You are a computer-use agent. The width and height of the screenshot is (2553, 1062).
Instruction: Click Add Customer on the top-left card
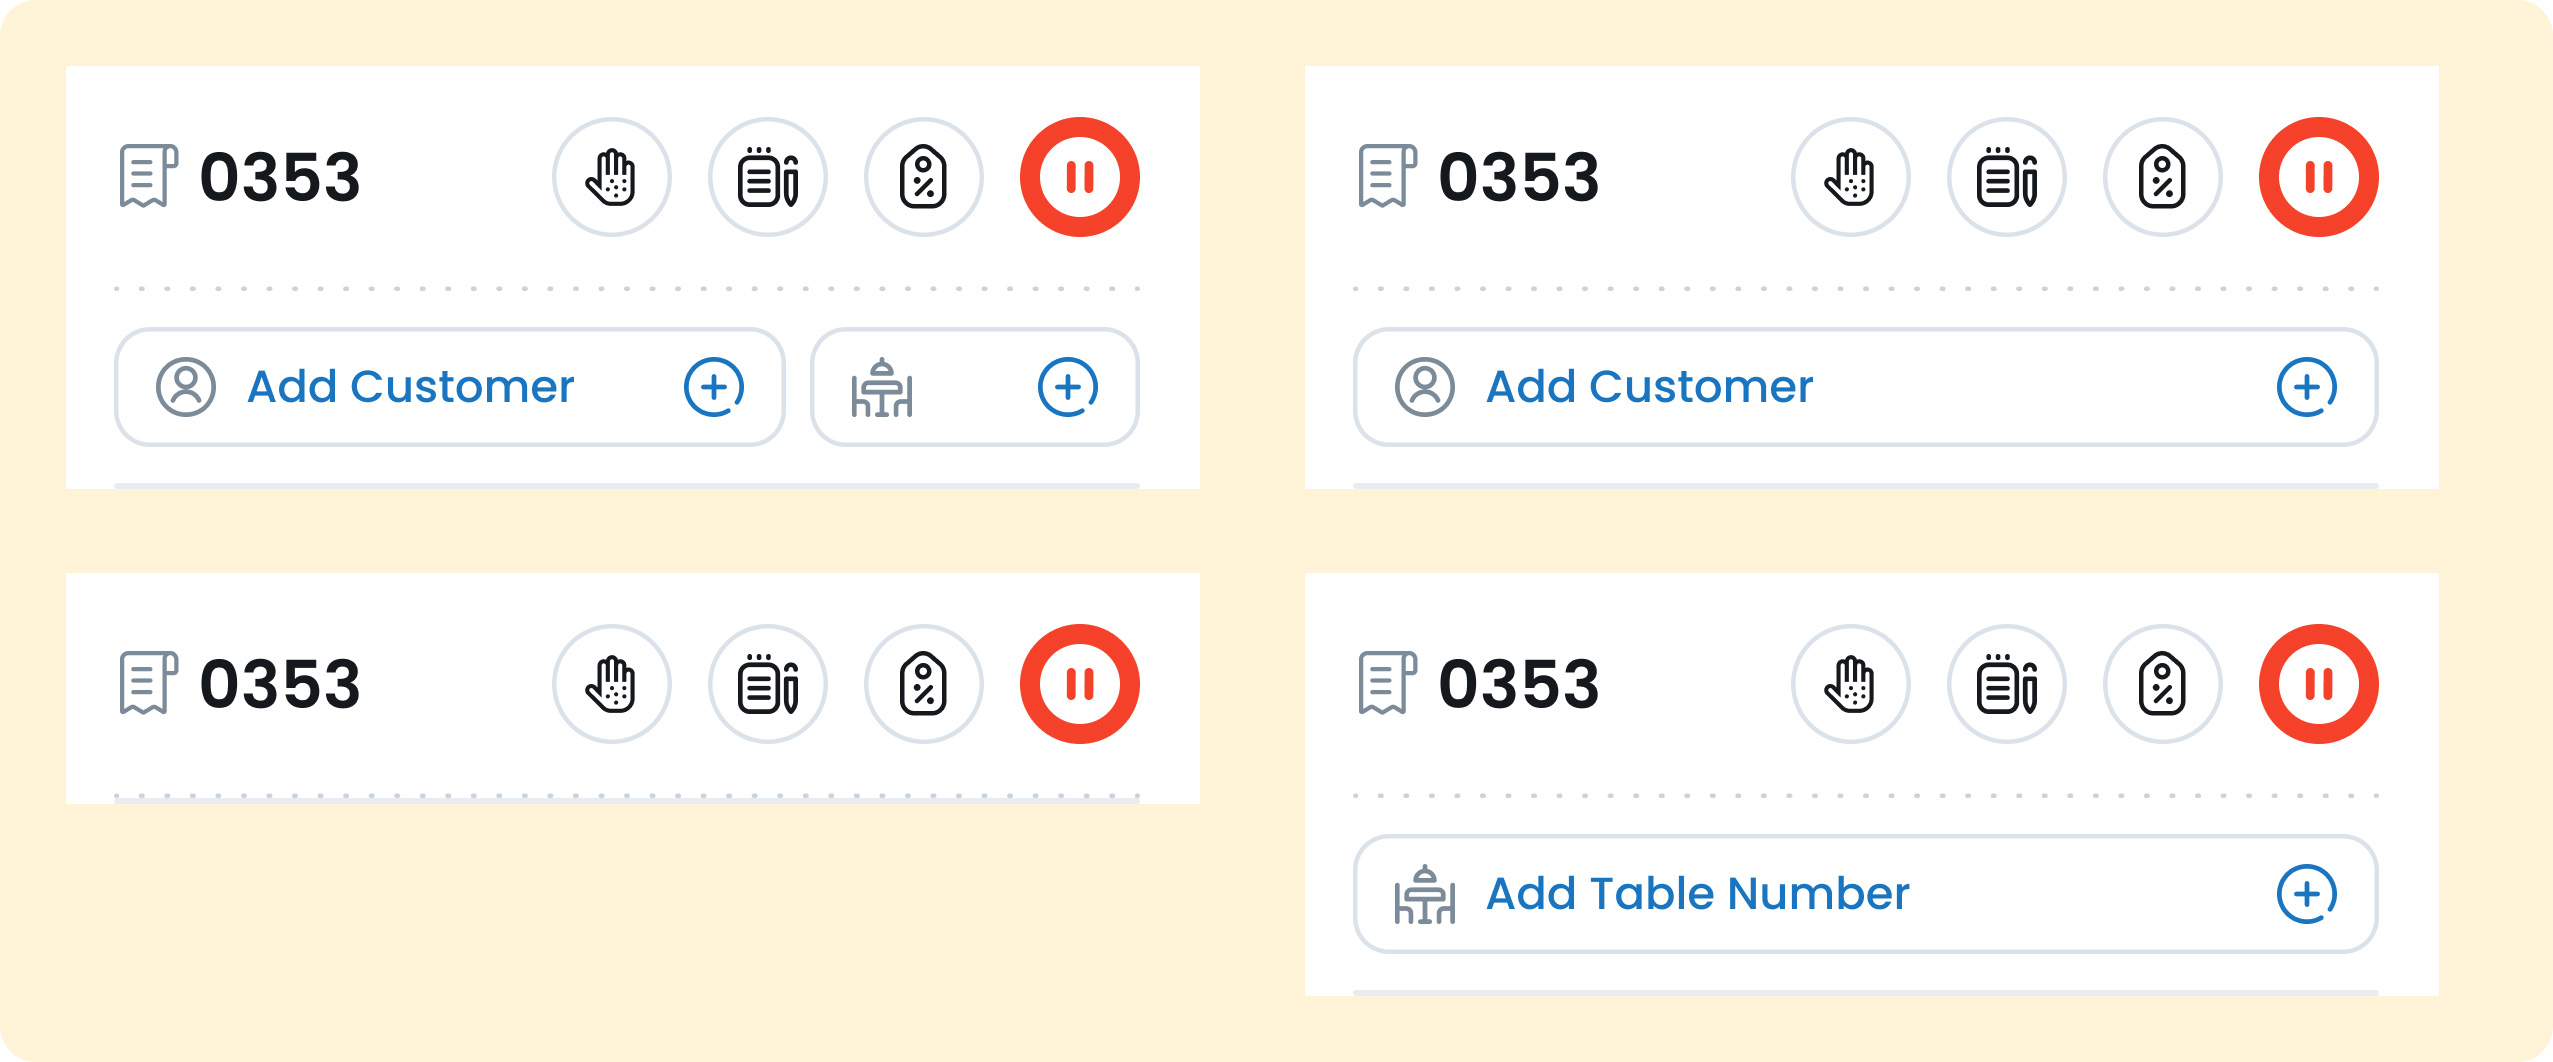click(x=411, y=387)
